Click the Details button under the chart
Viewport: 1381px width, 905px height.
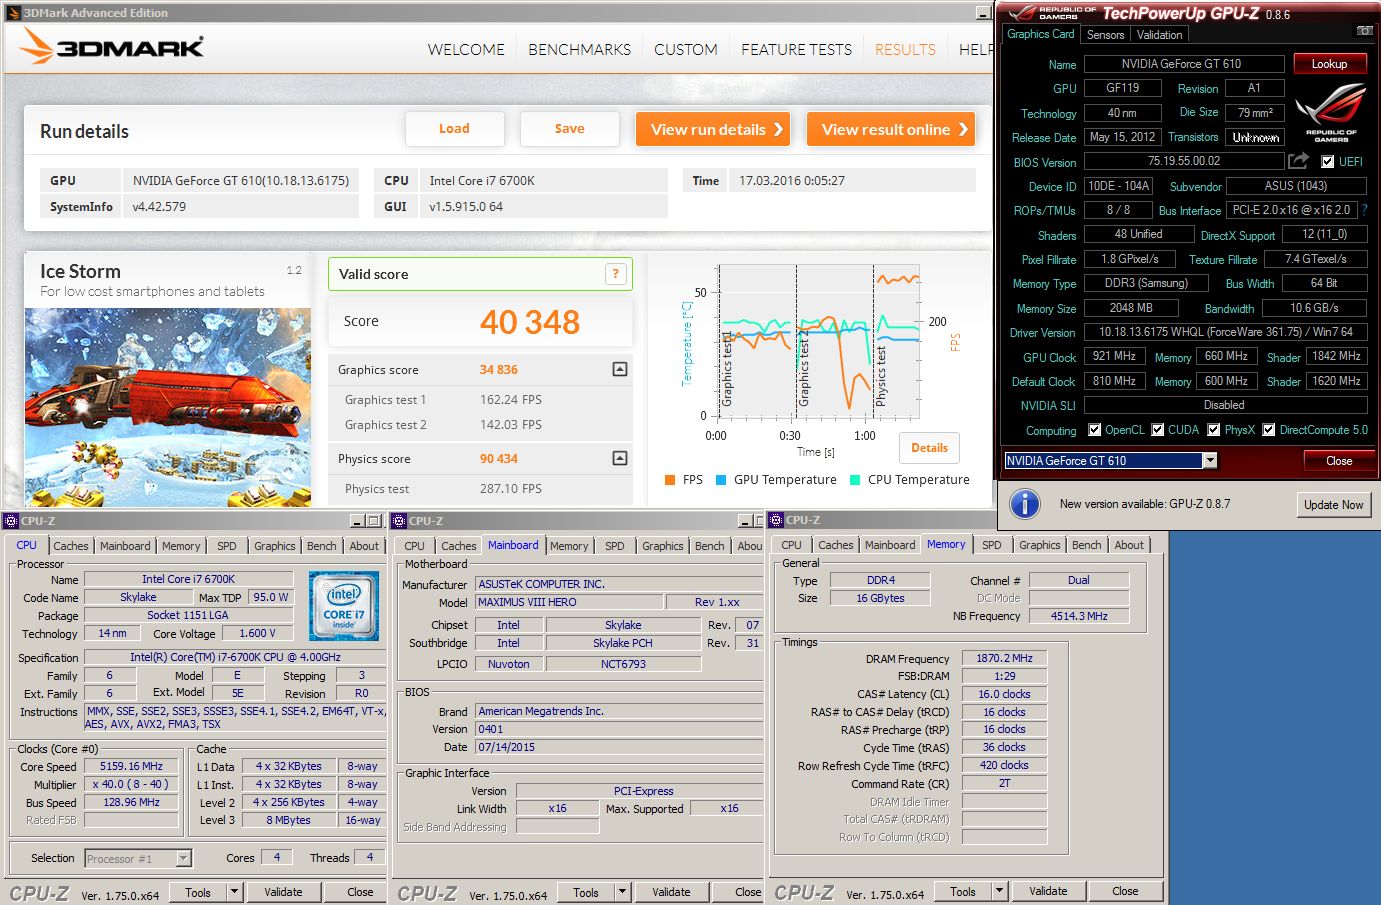point(929,448)
